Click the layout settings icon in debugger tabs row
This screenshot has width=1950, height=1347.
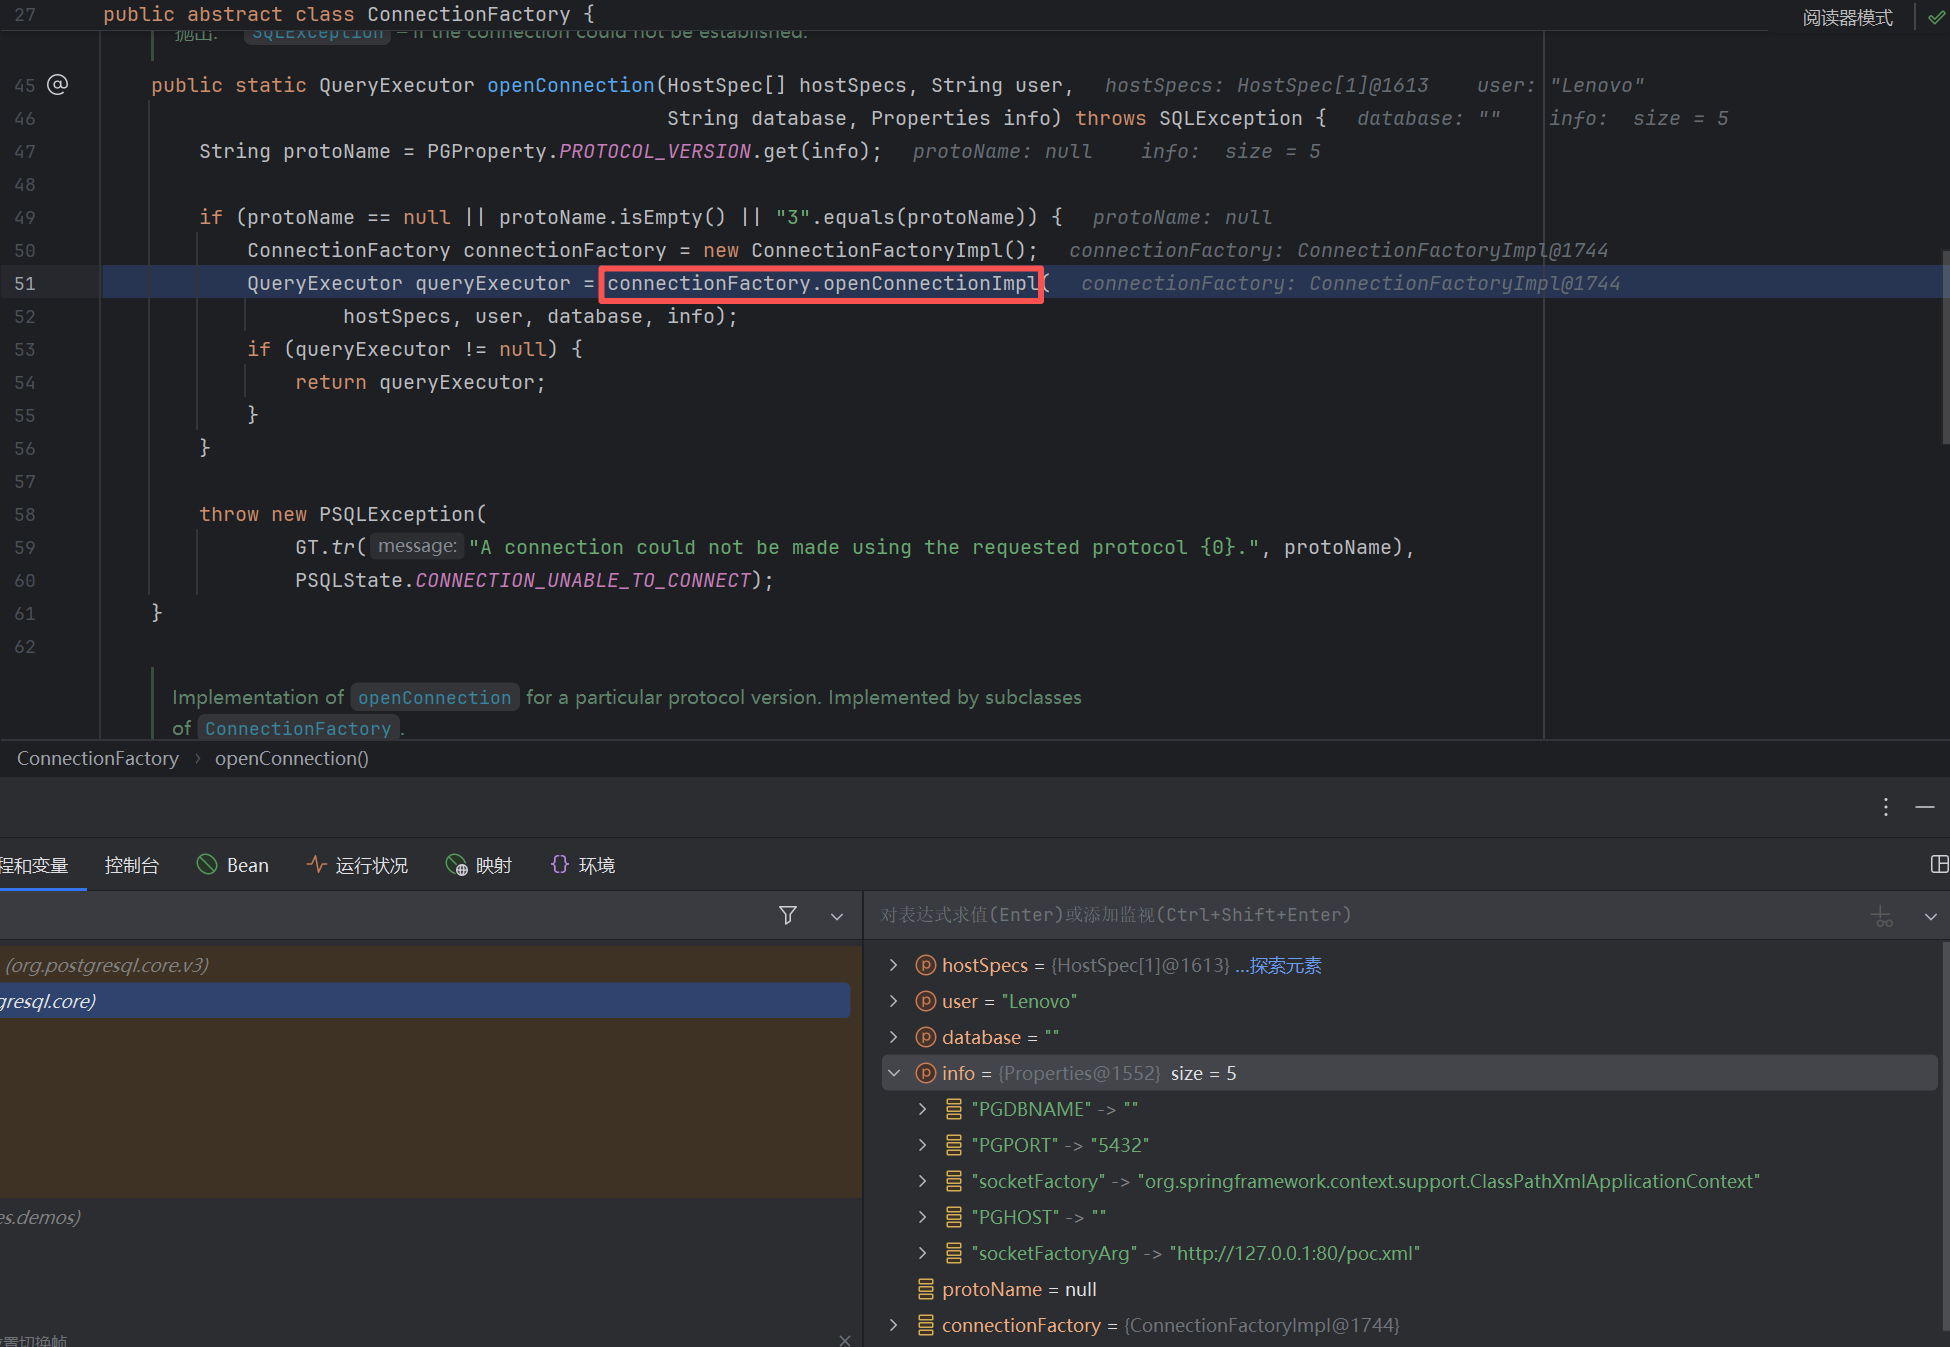point(1938,864)
